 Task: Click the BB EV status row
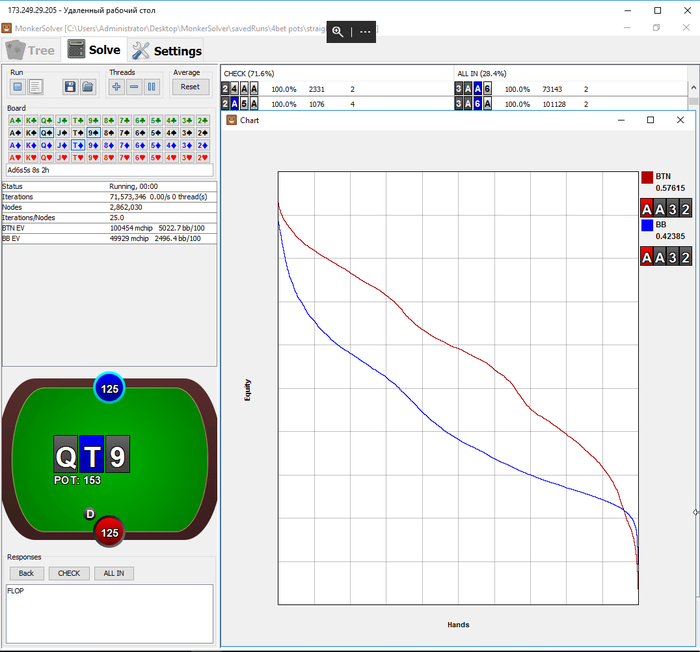(109, 238)
